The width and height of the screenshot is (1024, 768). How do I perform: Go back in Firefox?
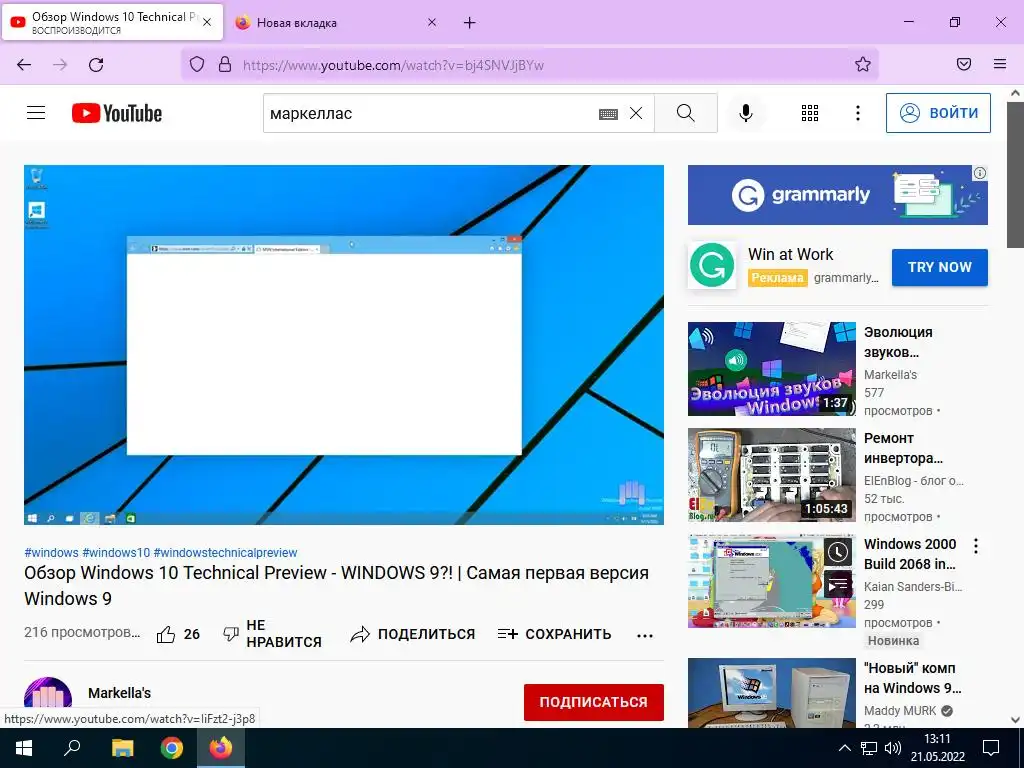pos(24,65)
